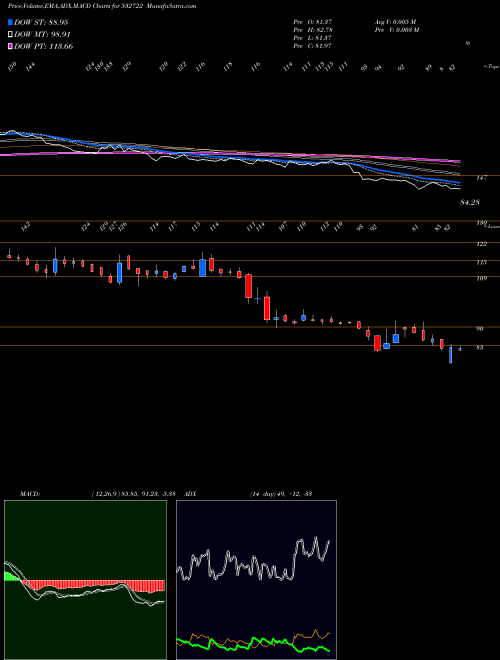Click the 122 price level axis label

(x=481, y=244)
